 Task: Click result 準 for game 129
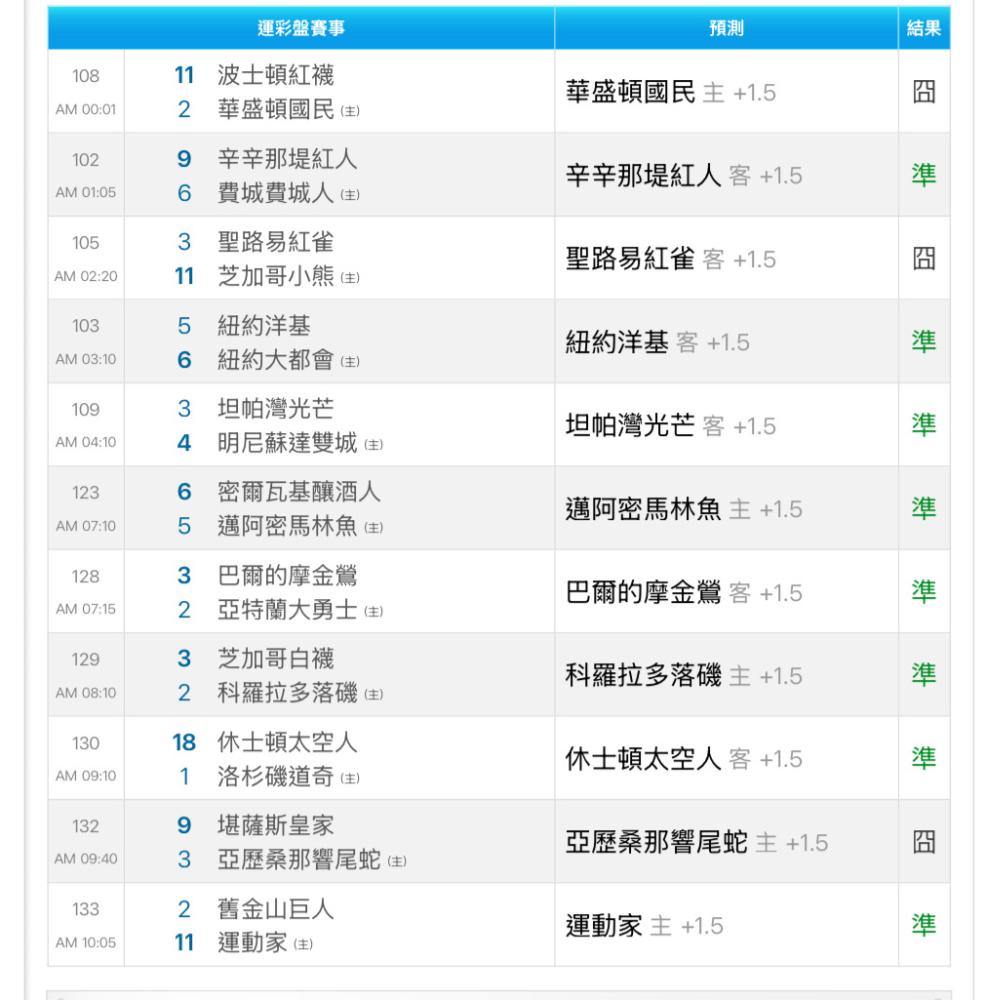[924, 675]
